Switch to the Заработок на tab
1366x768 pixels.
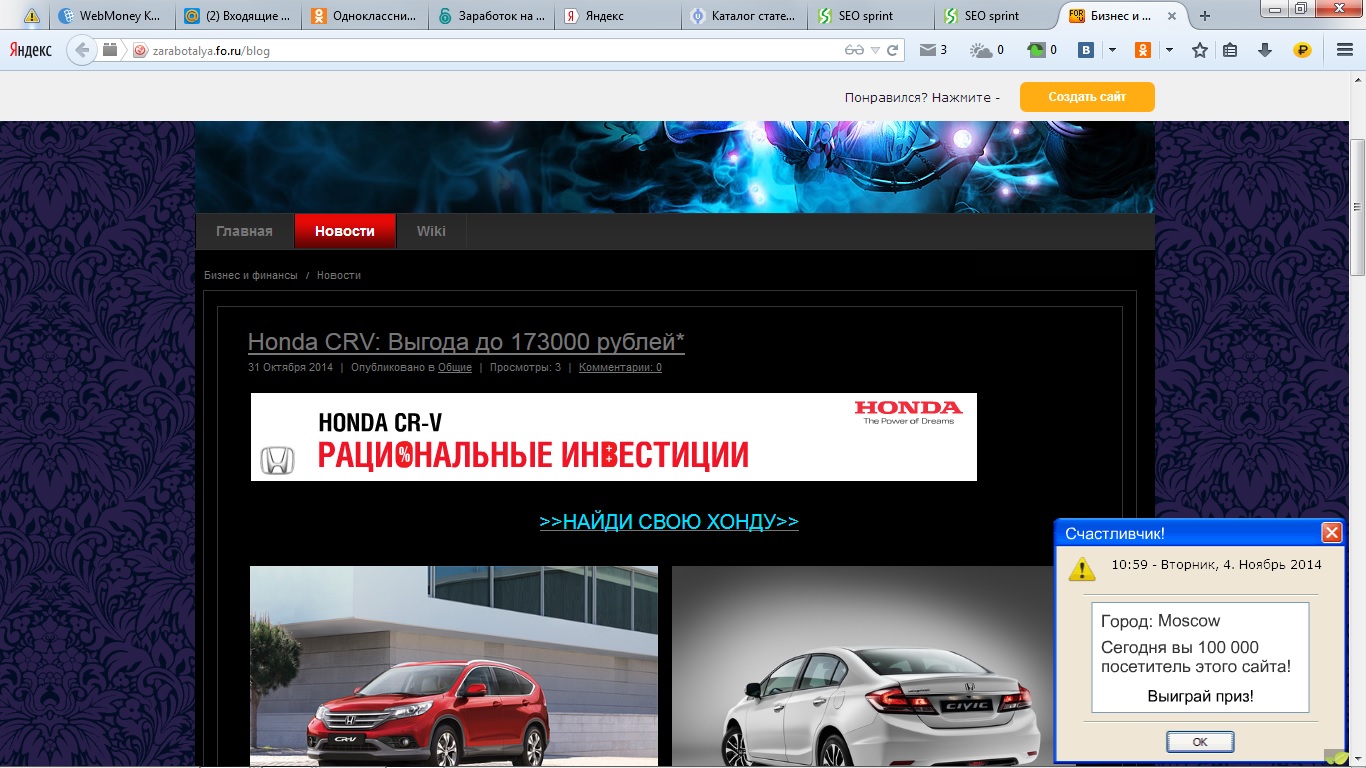[490, 16]
